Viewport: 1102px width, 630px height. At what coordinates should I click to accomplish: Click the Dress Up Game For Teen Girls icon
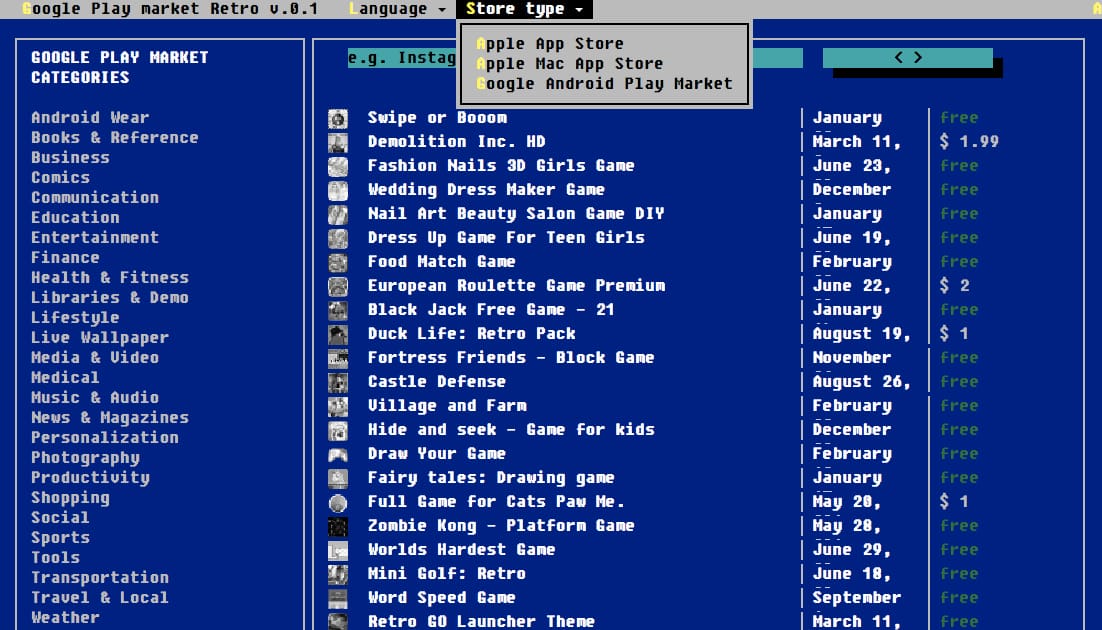pyautogui.click(x=338, y=238)
